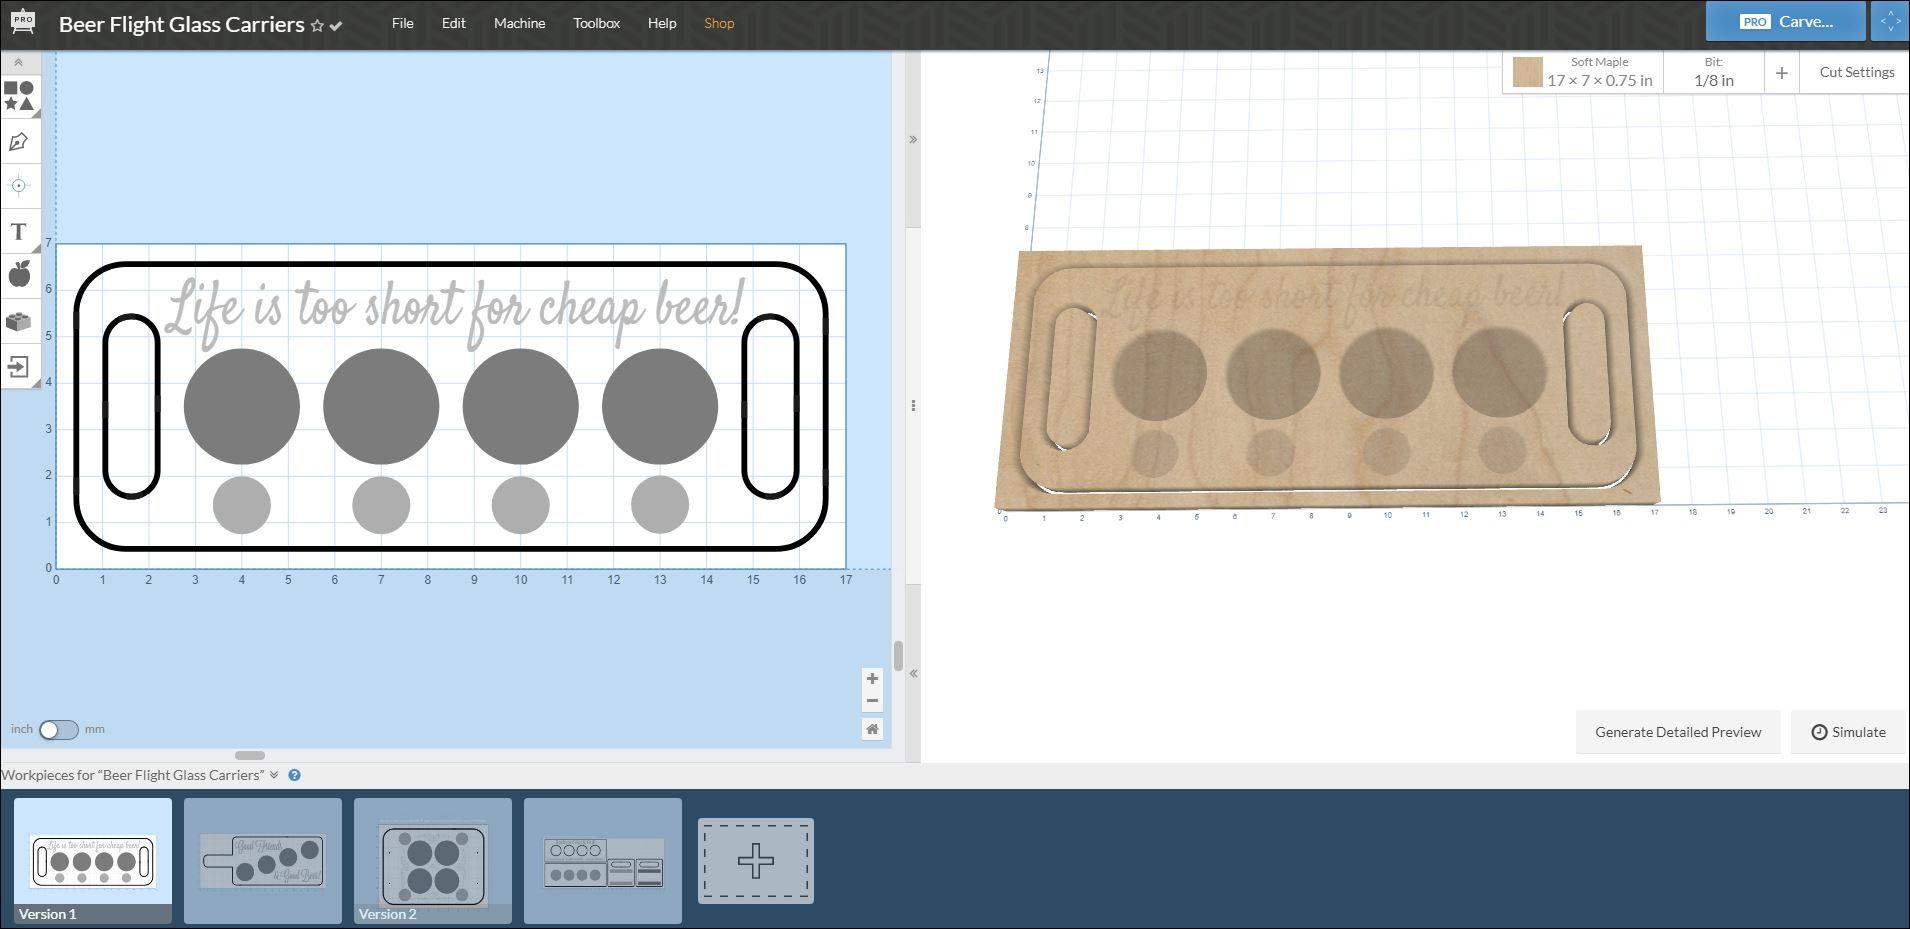Open the Apps brick icon
This screenshot has height=929, width=1910.
pyautogui.click(x=19, y=321)
